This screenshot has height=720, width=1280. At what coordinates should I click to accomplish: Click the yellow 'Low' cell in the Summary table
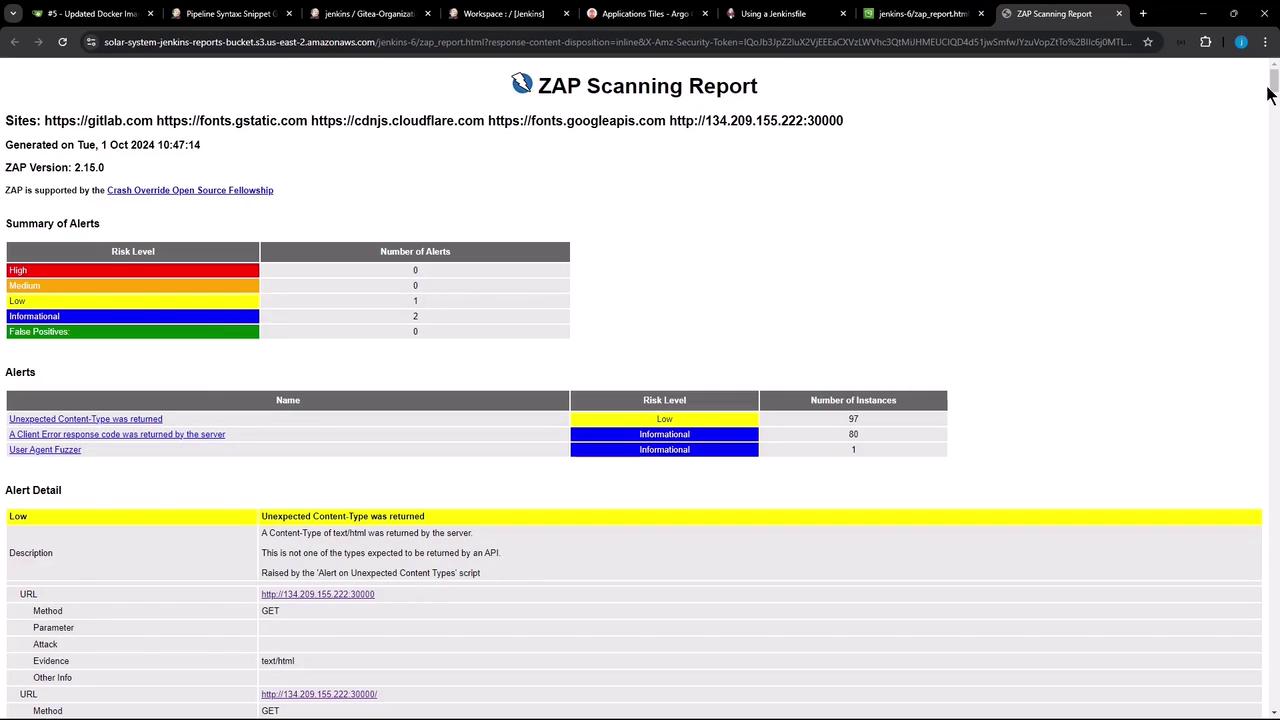[x=133, y=301]
